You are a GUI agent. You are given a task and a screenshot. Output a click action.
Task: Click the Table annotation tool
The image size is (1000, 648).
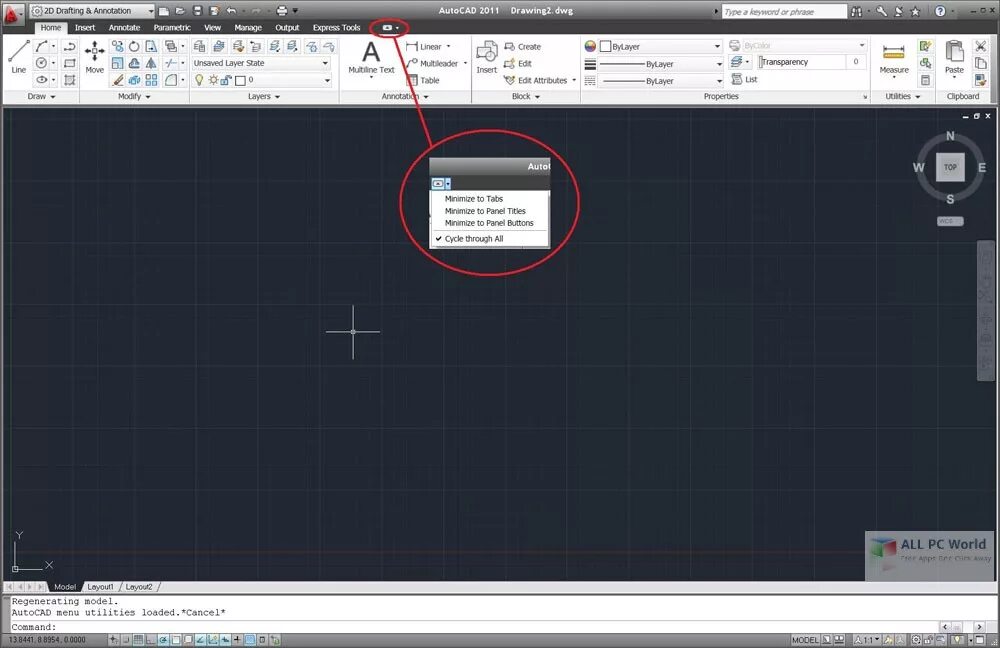pos(423,80)
